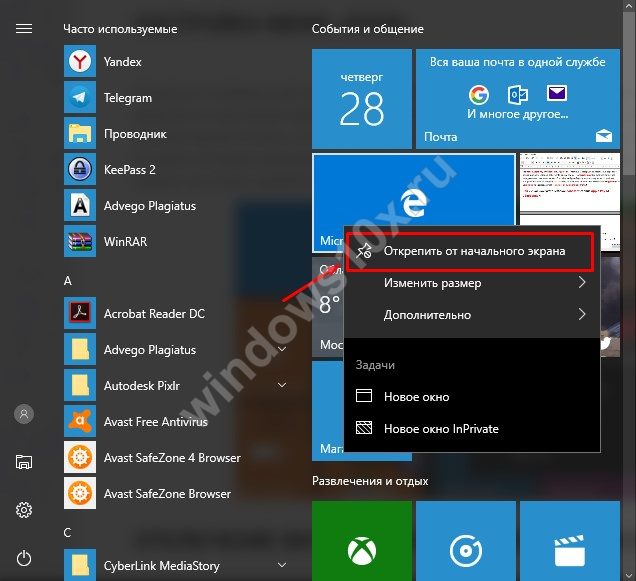Open Проводник file explorer icon
Screen dimensions: 636x581
[80, 133]
